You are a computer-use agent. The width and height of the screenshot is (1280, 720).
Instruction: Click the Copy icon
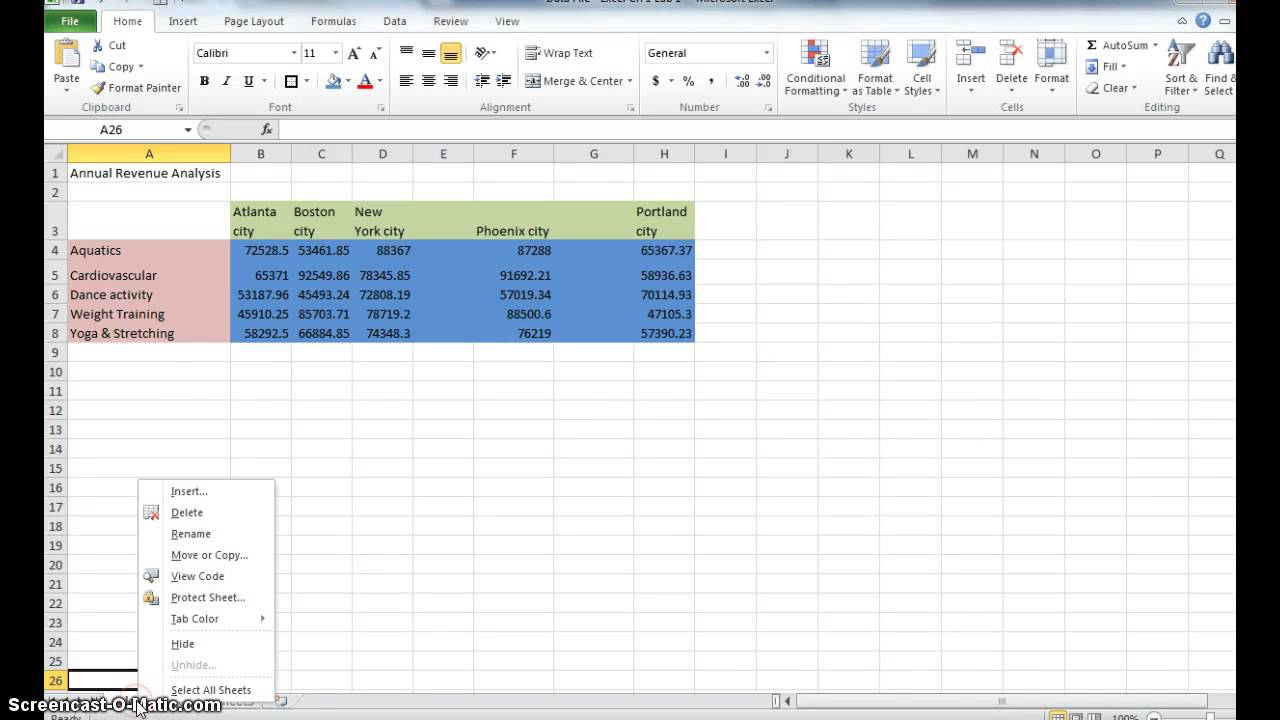pyautogui.click(x=98, y=67)
